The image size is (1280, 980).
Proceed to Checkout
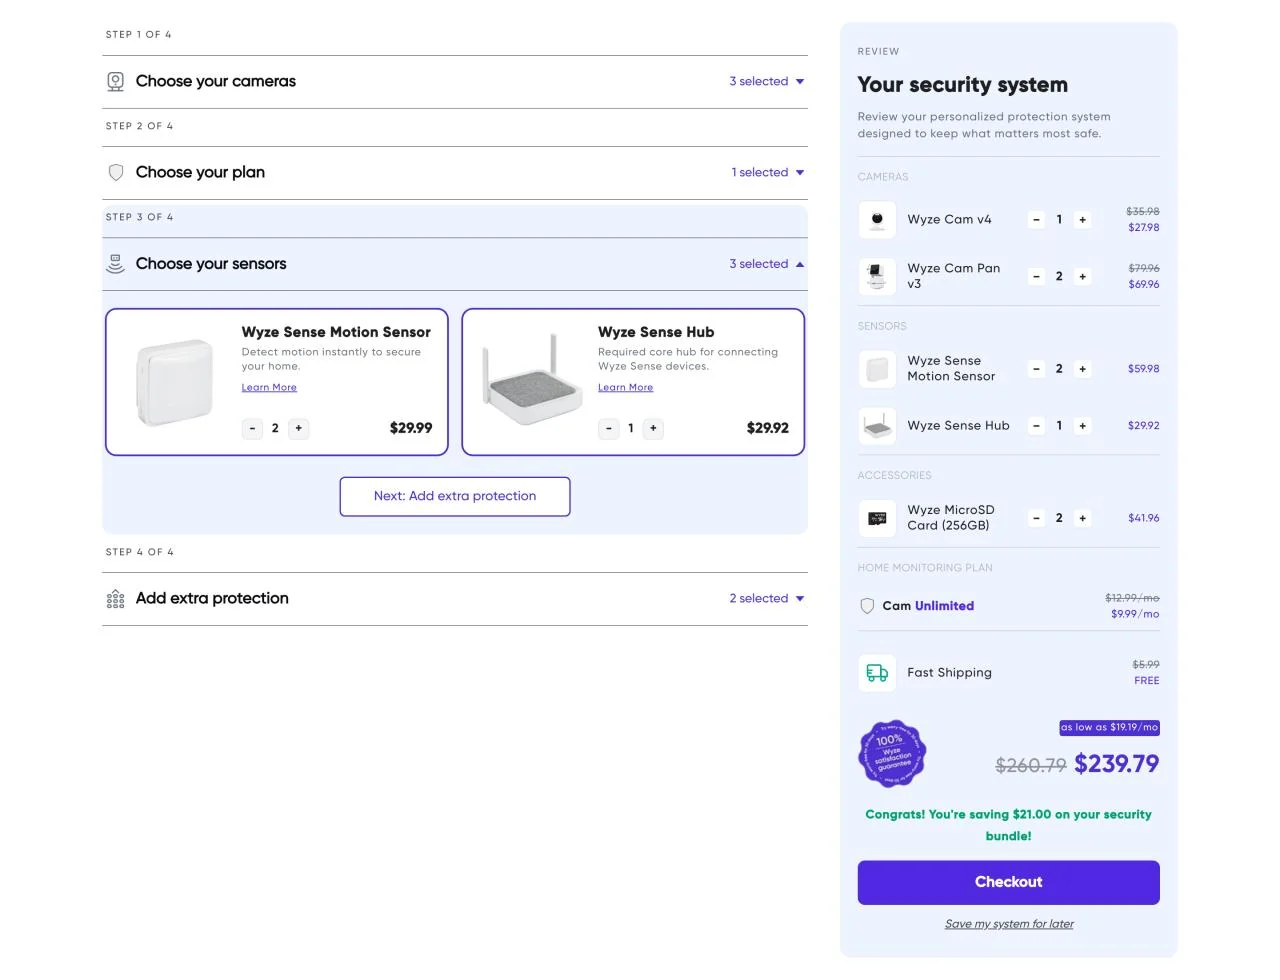coord(1008,883)
